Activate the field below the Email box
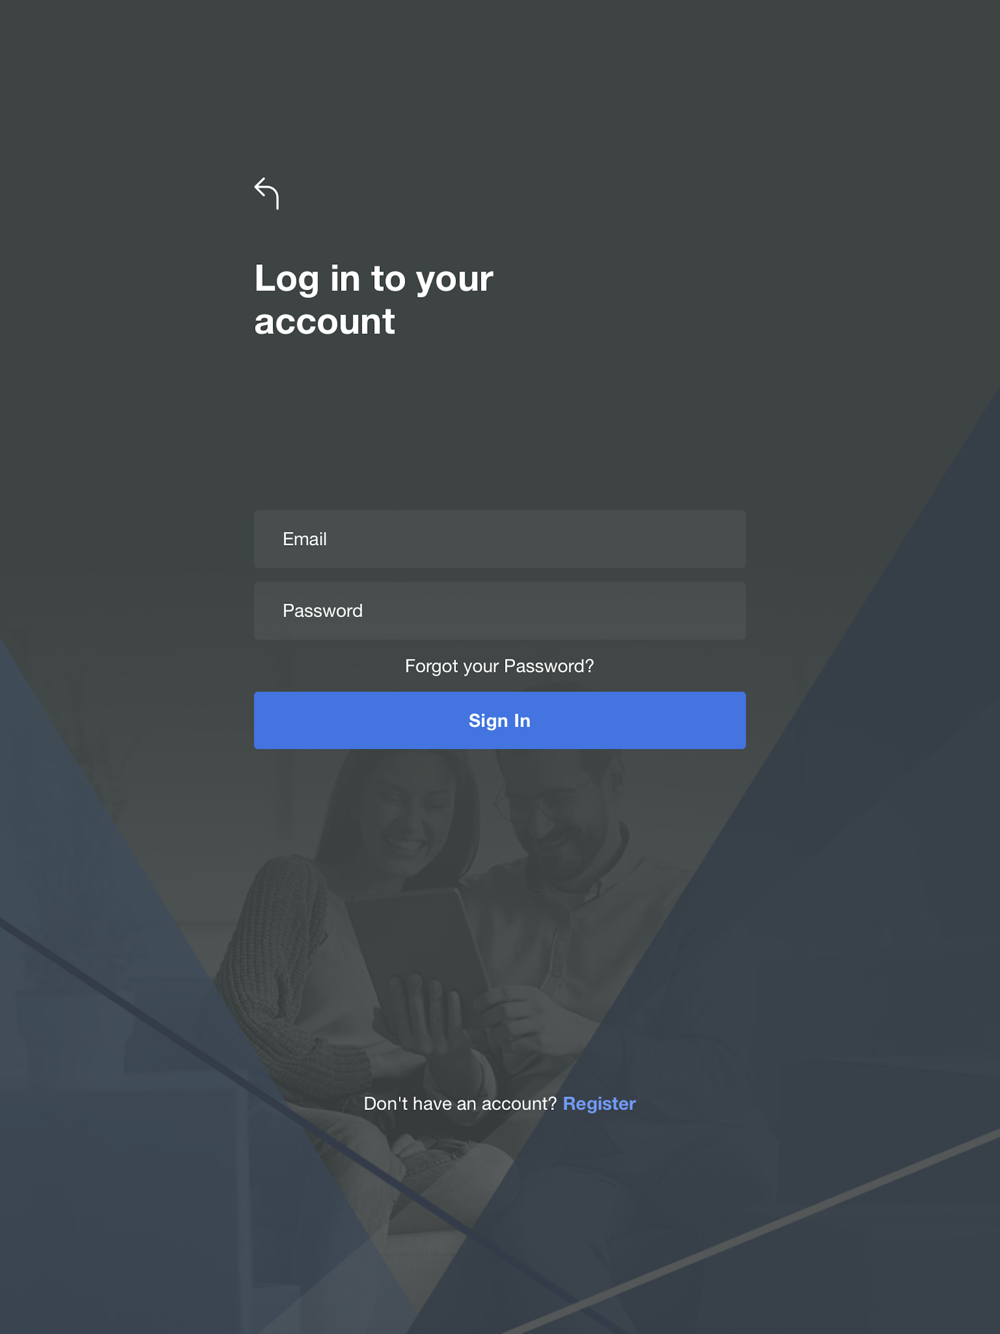This screenshot has height=1334, width=1000. point(499,611)
